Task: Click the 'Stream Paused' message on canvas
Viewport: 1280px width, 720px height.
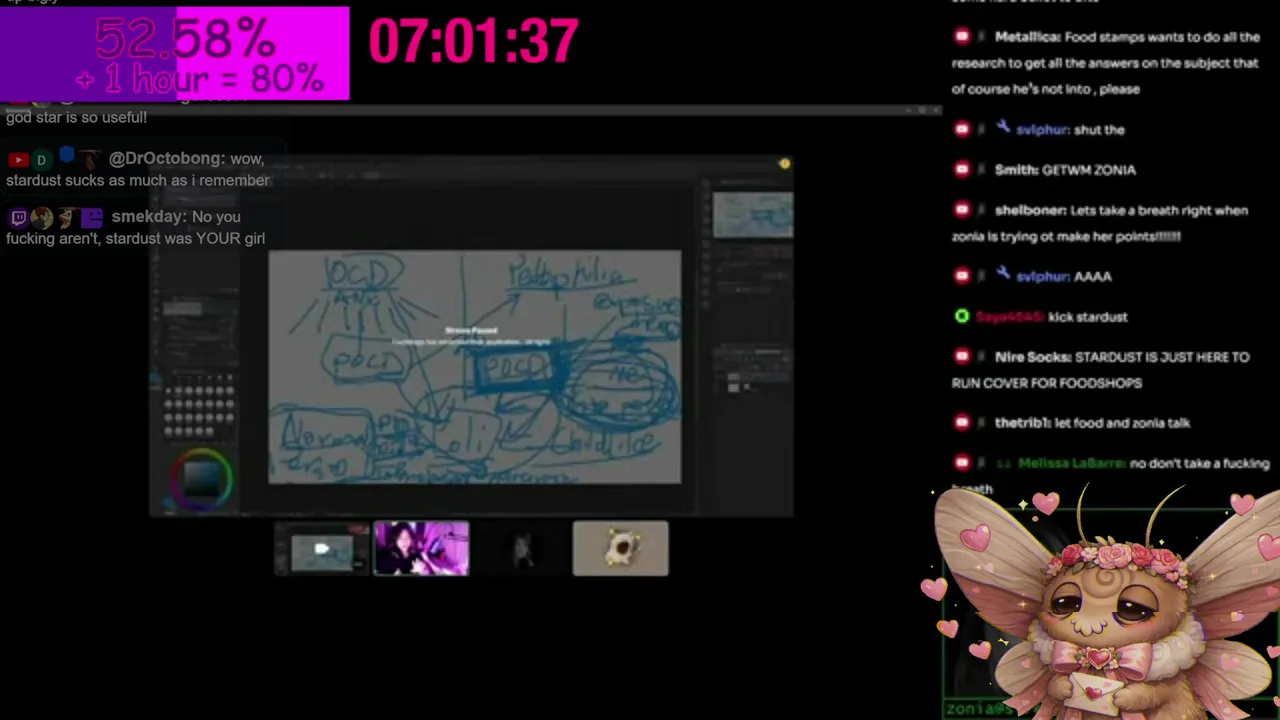Action: 471,330
